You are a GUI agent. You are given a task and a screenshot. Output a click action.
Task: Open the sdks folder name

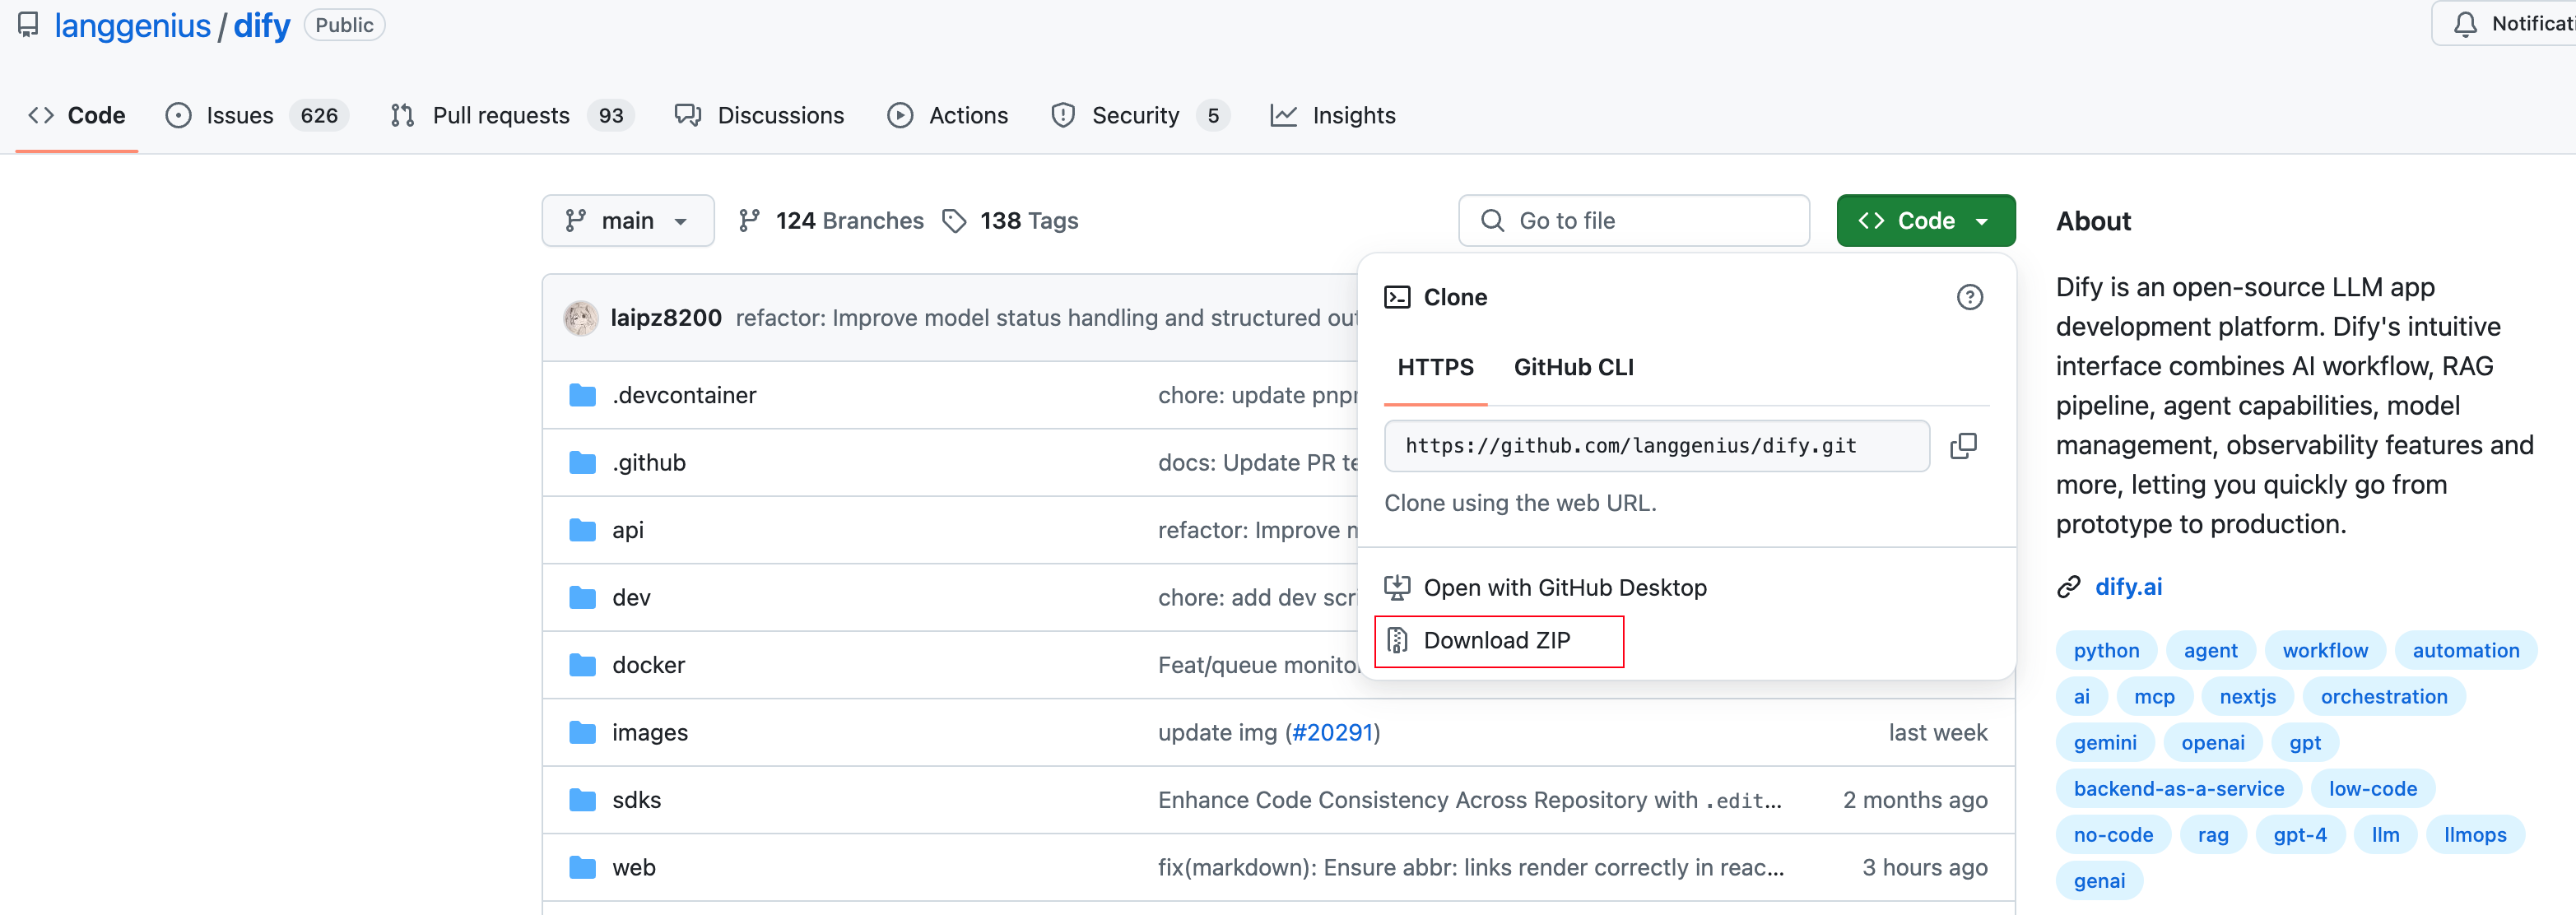[x=637, y=800]
